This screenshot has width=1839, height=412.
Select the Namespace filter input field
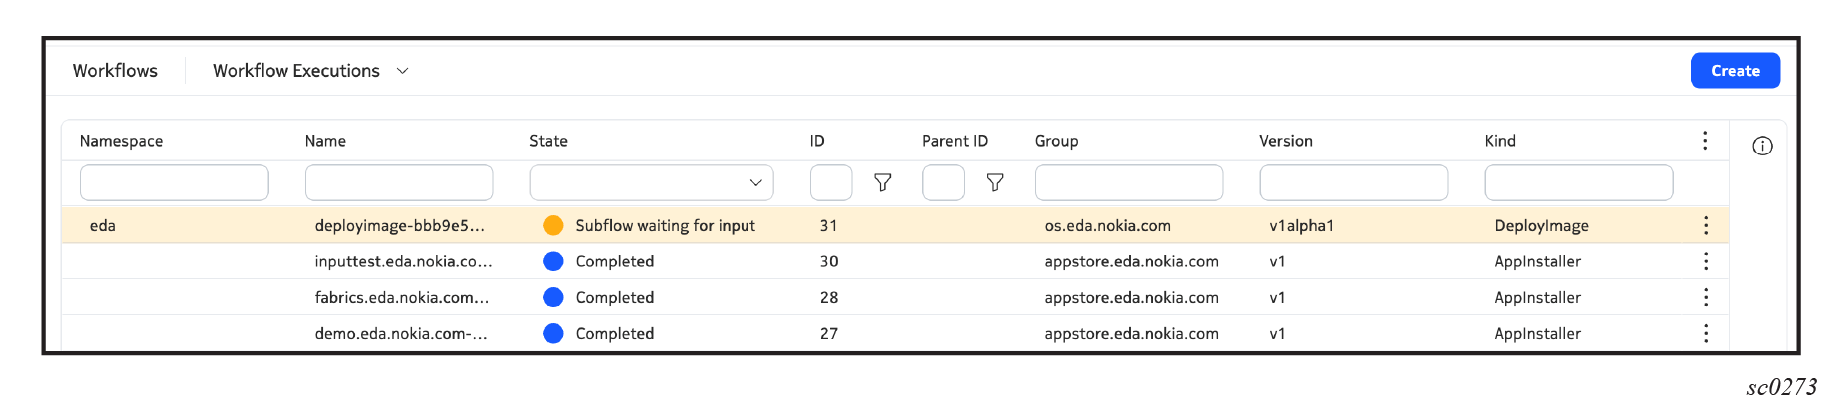(174, 182)
